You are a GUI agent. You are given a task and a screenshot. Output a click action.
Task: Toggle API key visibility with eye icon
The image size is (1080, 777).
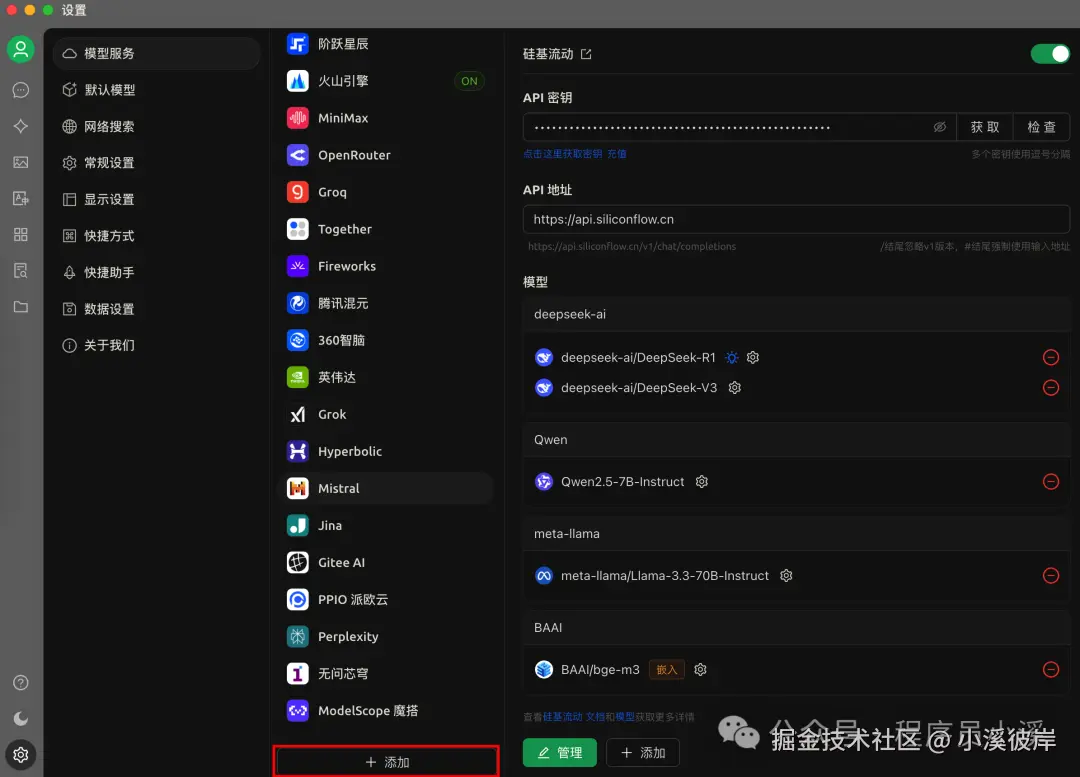(939, 126)
